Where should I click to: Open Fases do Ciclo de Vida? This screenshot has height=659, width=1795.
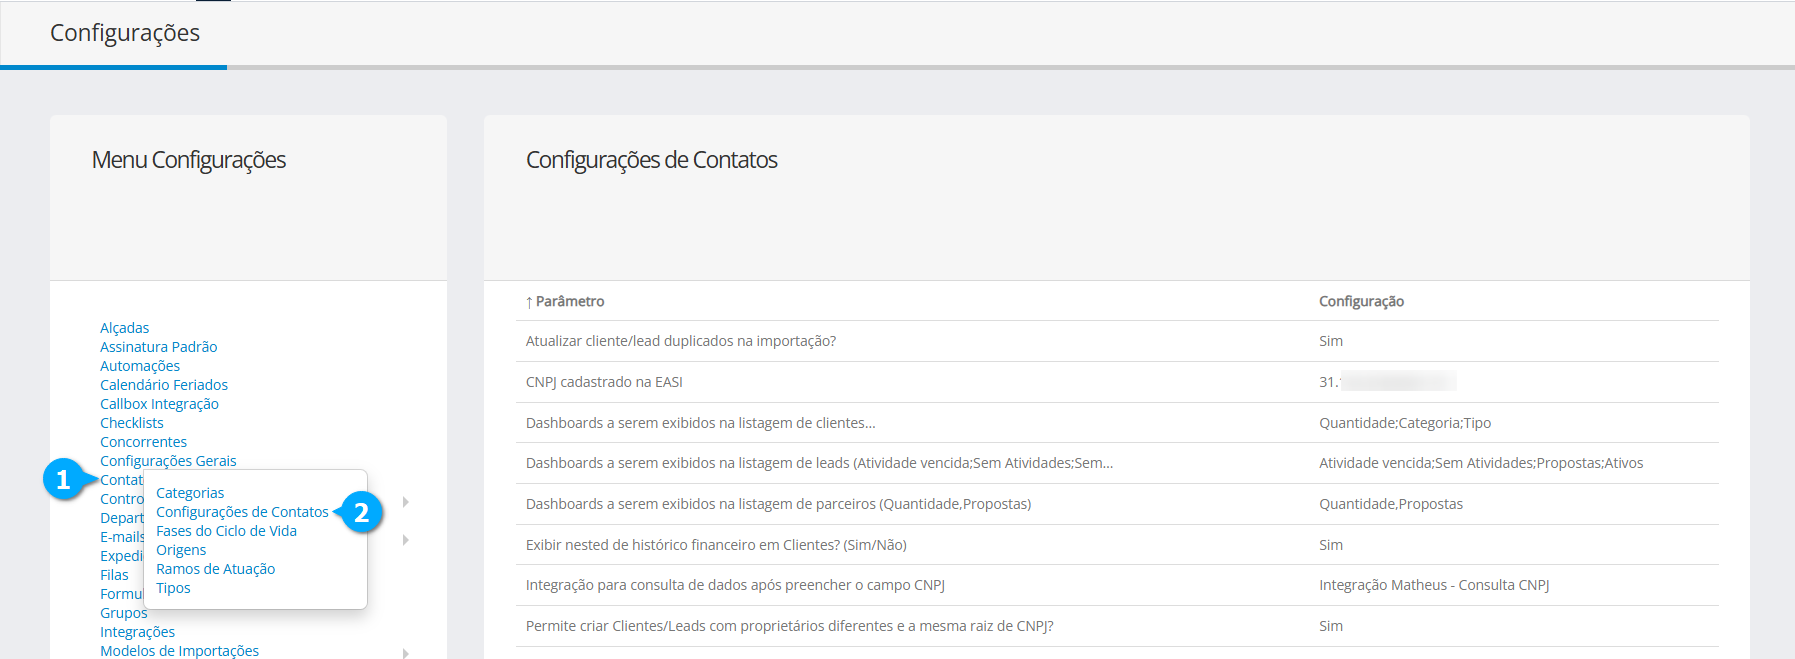(226, 531)
